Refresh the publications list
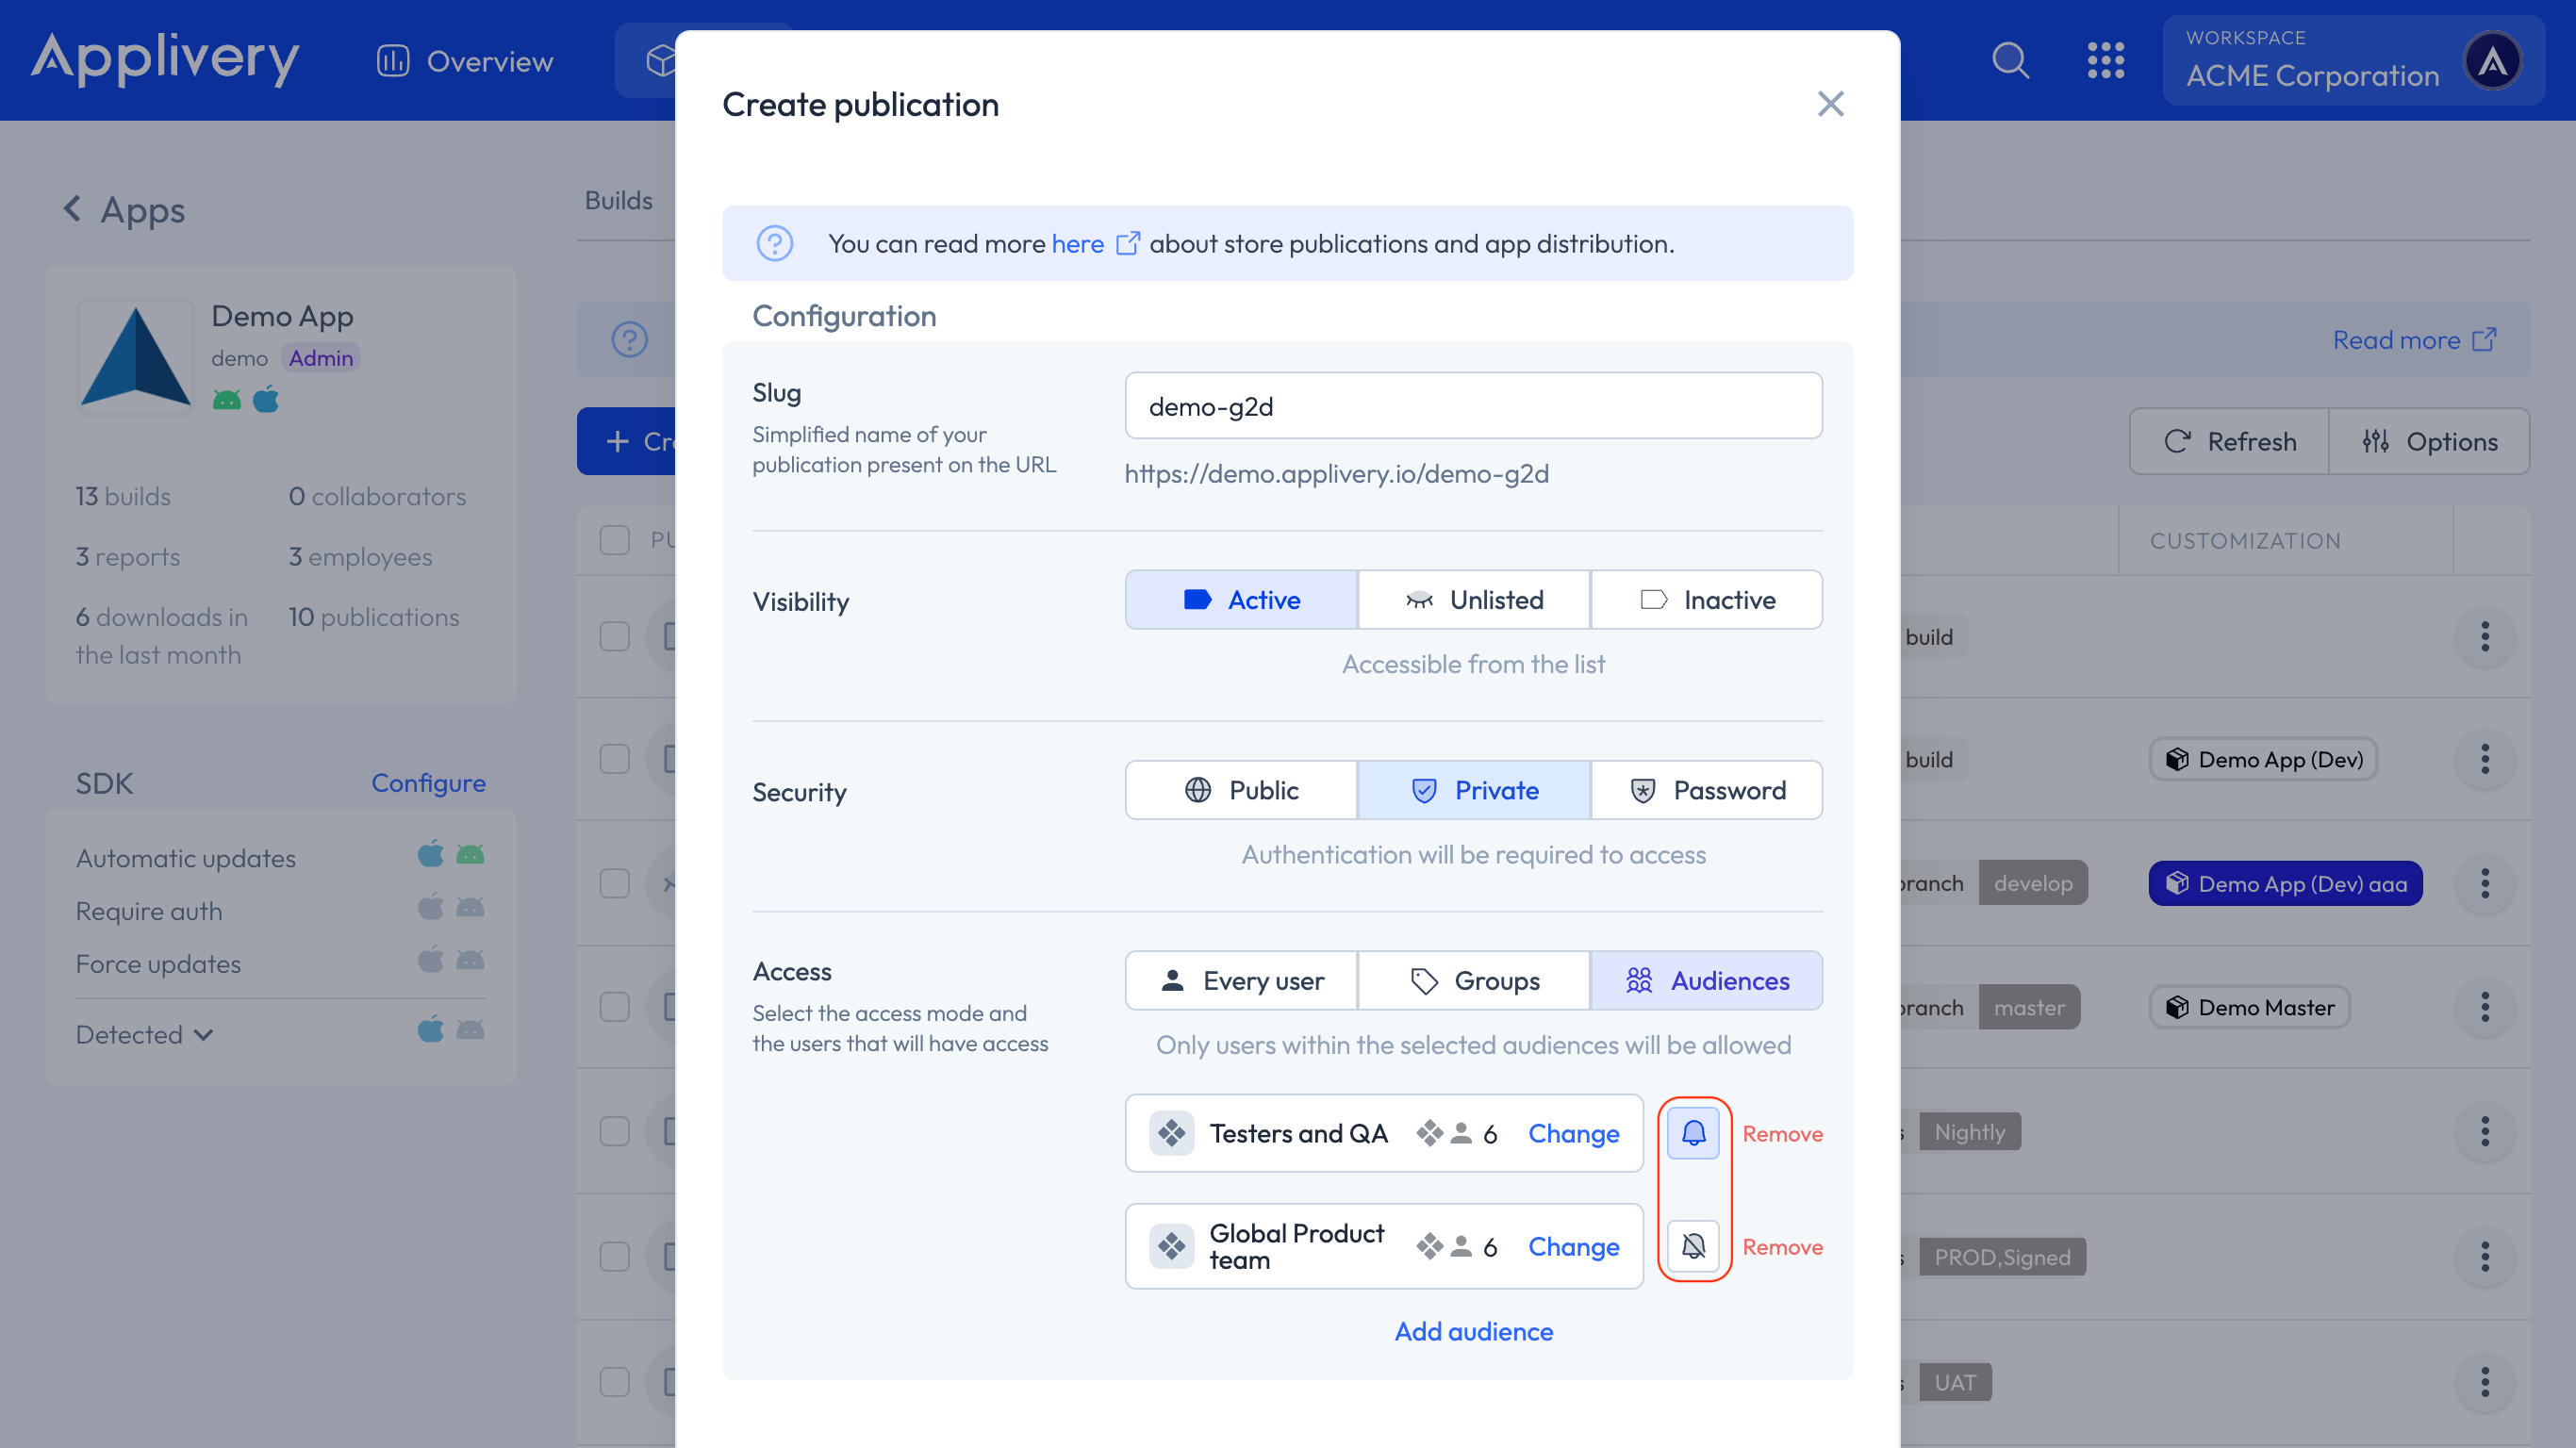The width and height of the screenshot is (2576, 1448). [2228, 441]
